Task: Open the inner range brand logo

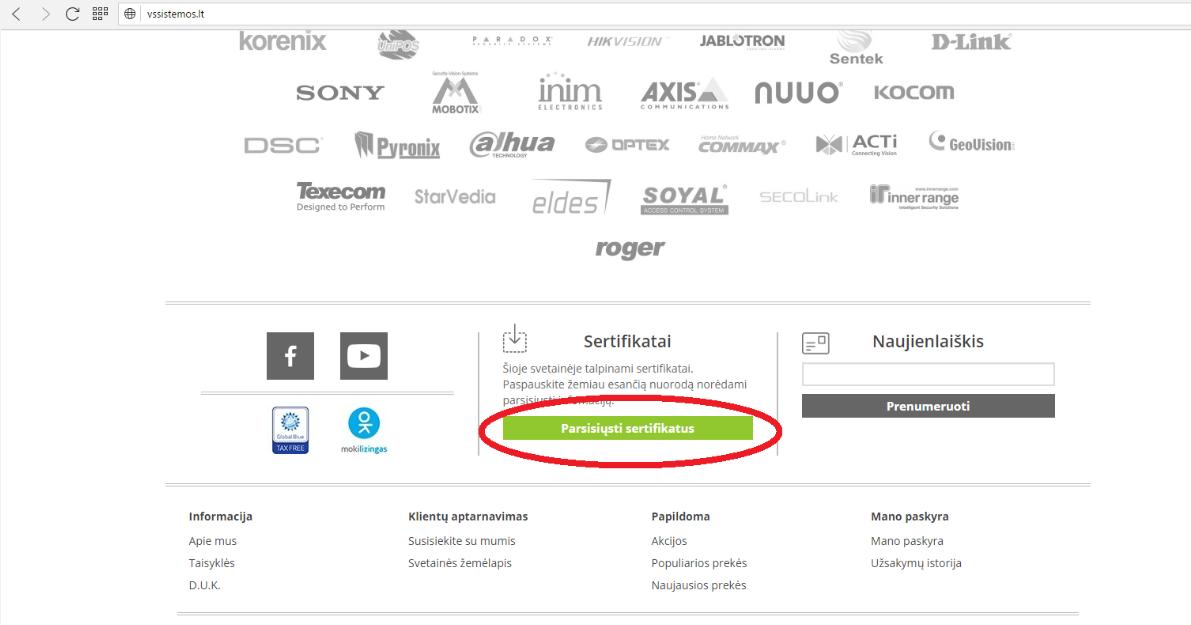Action: [914, 197]
